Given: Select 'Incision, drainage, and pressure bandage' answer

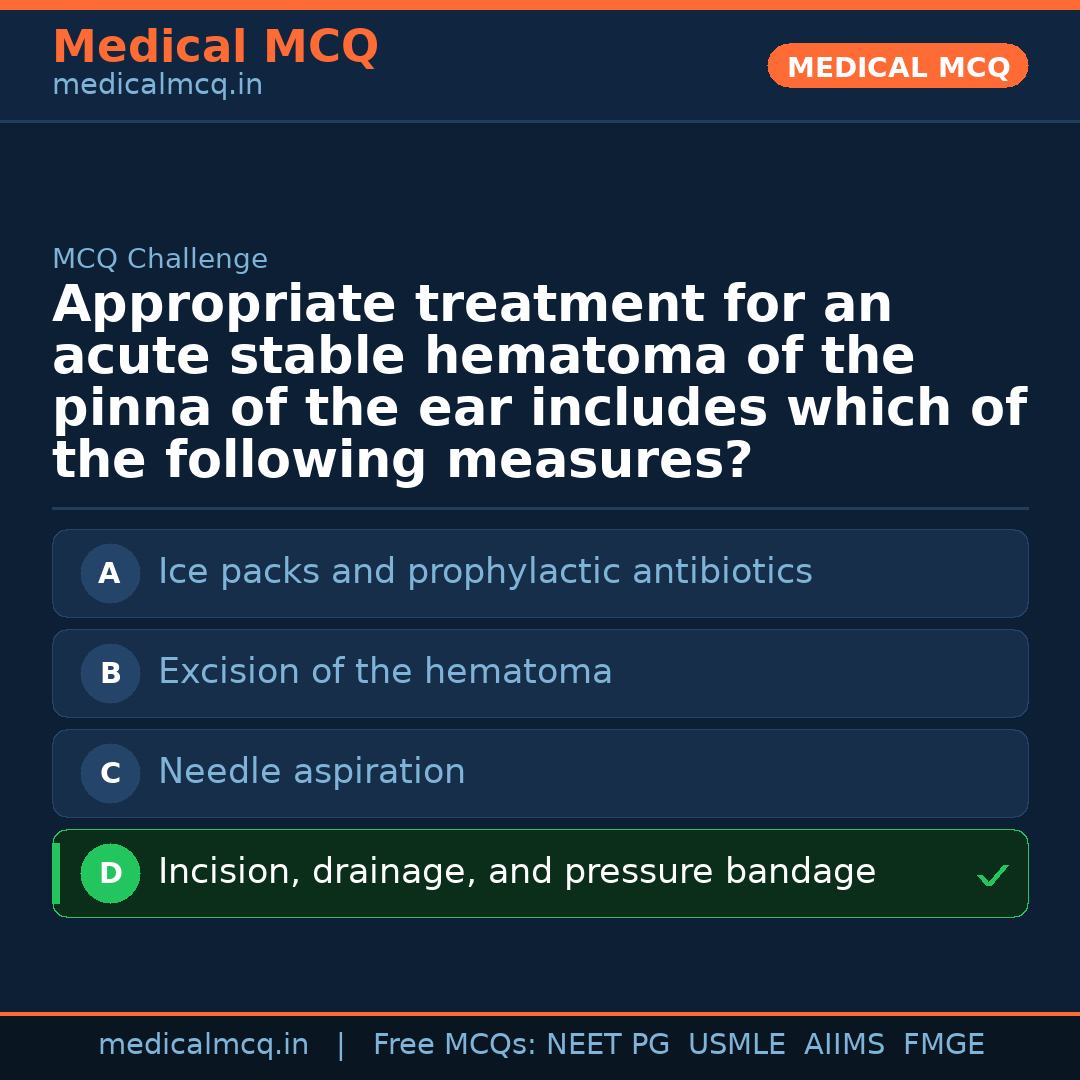Looking at the screenshot, I should tap(516, 873).
